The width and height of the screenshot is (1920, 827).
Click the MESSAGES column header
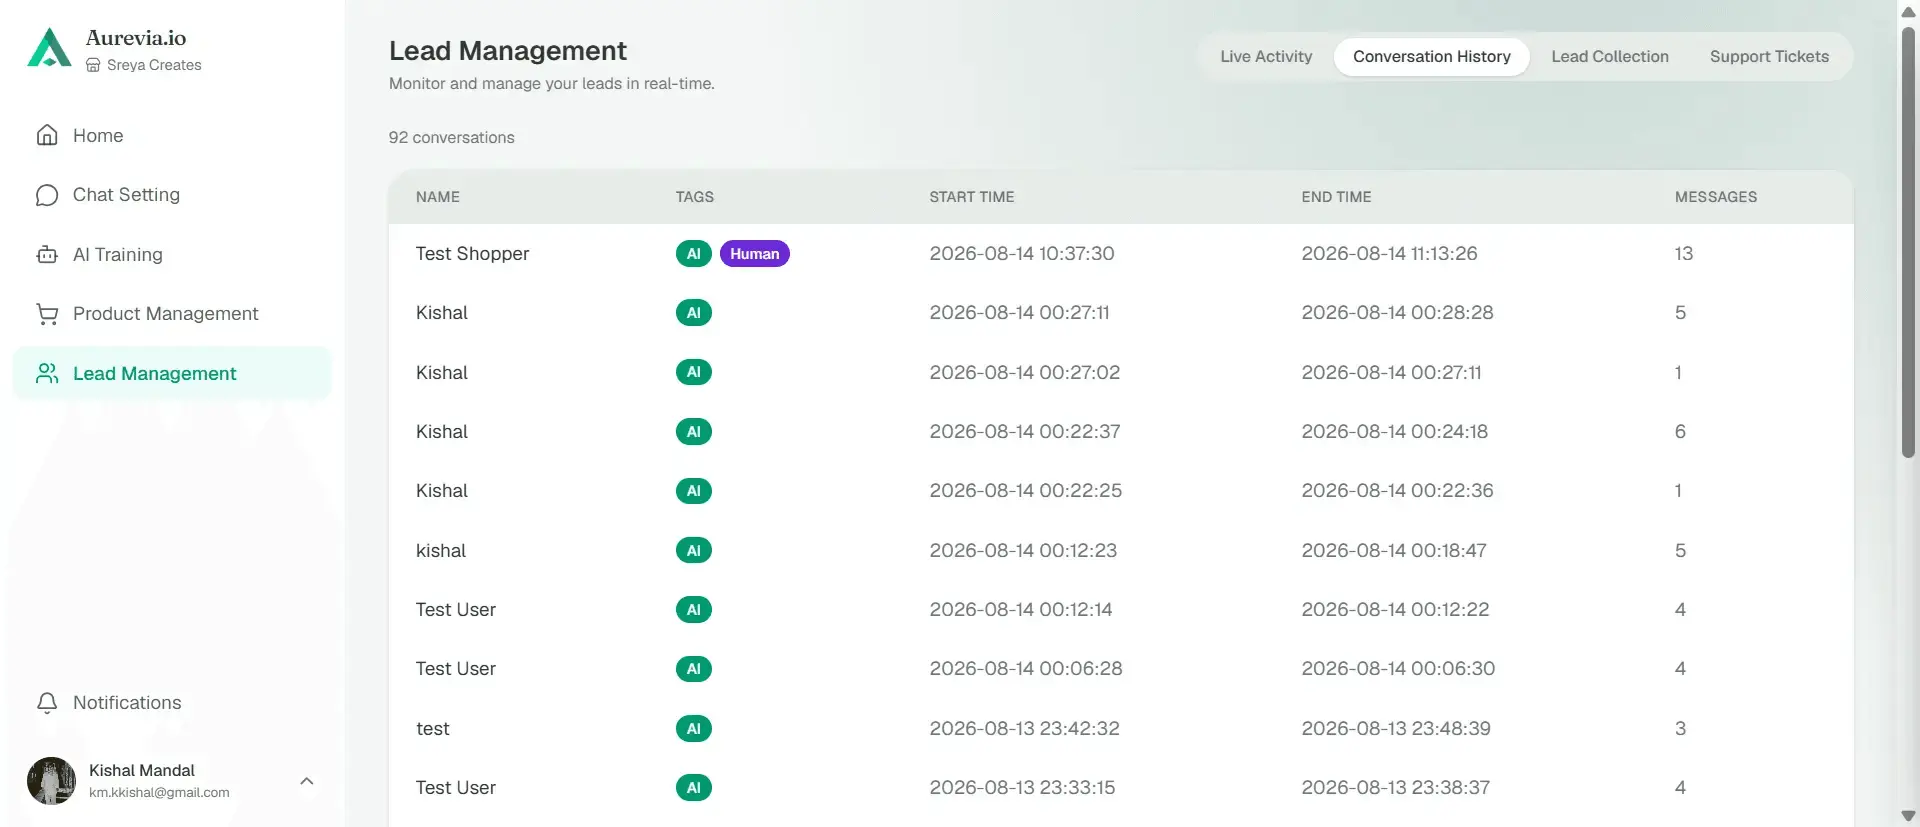[x=1716, y=197]
